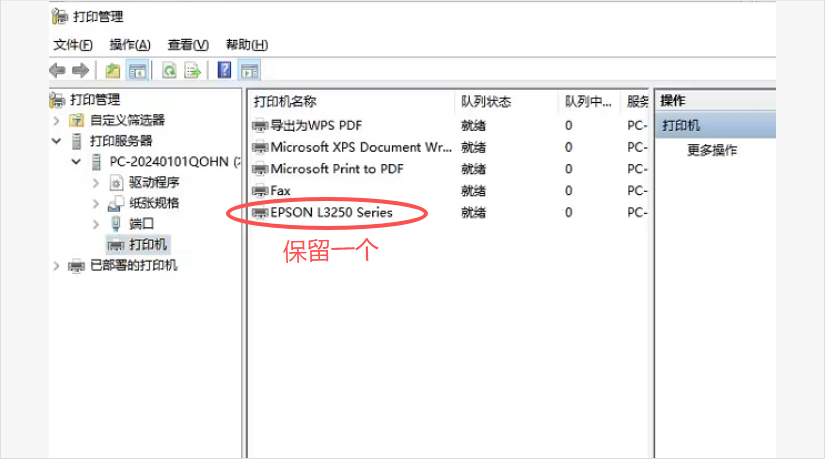
Task: Click the Refresh toolbar icon
Action: click(x=170, y=70)
